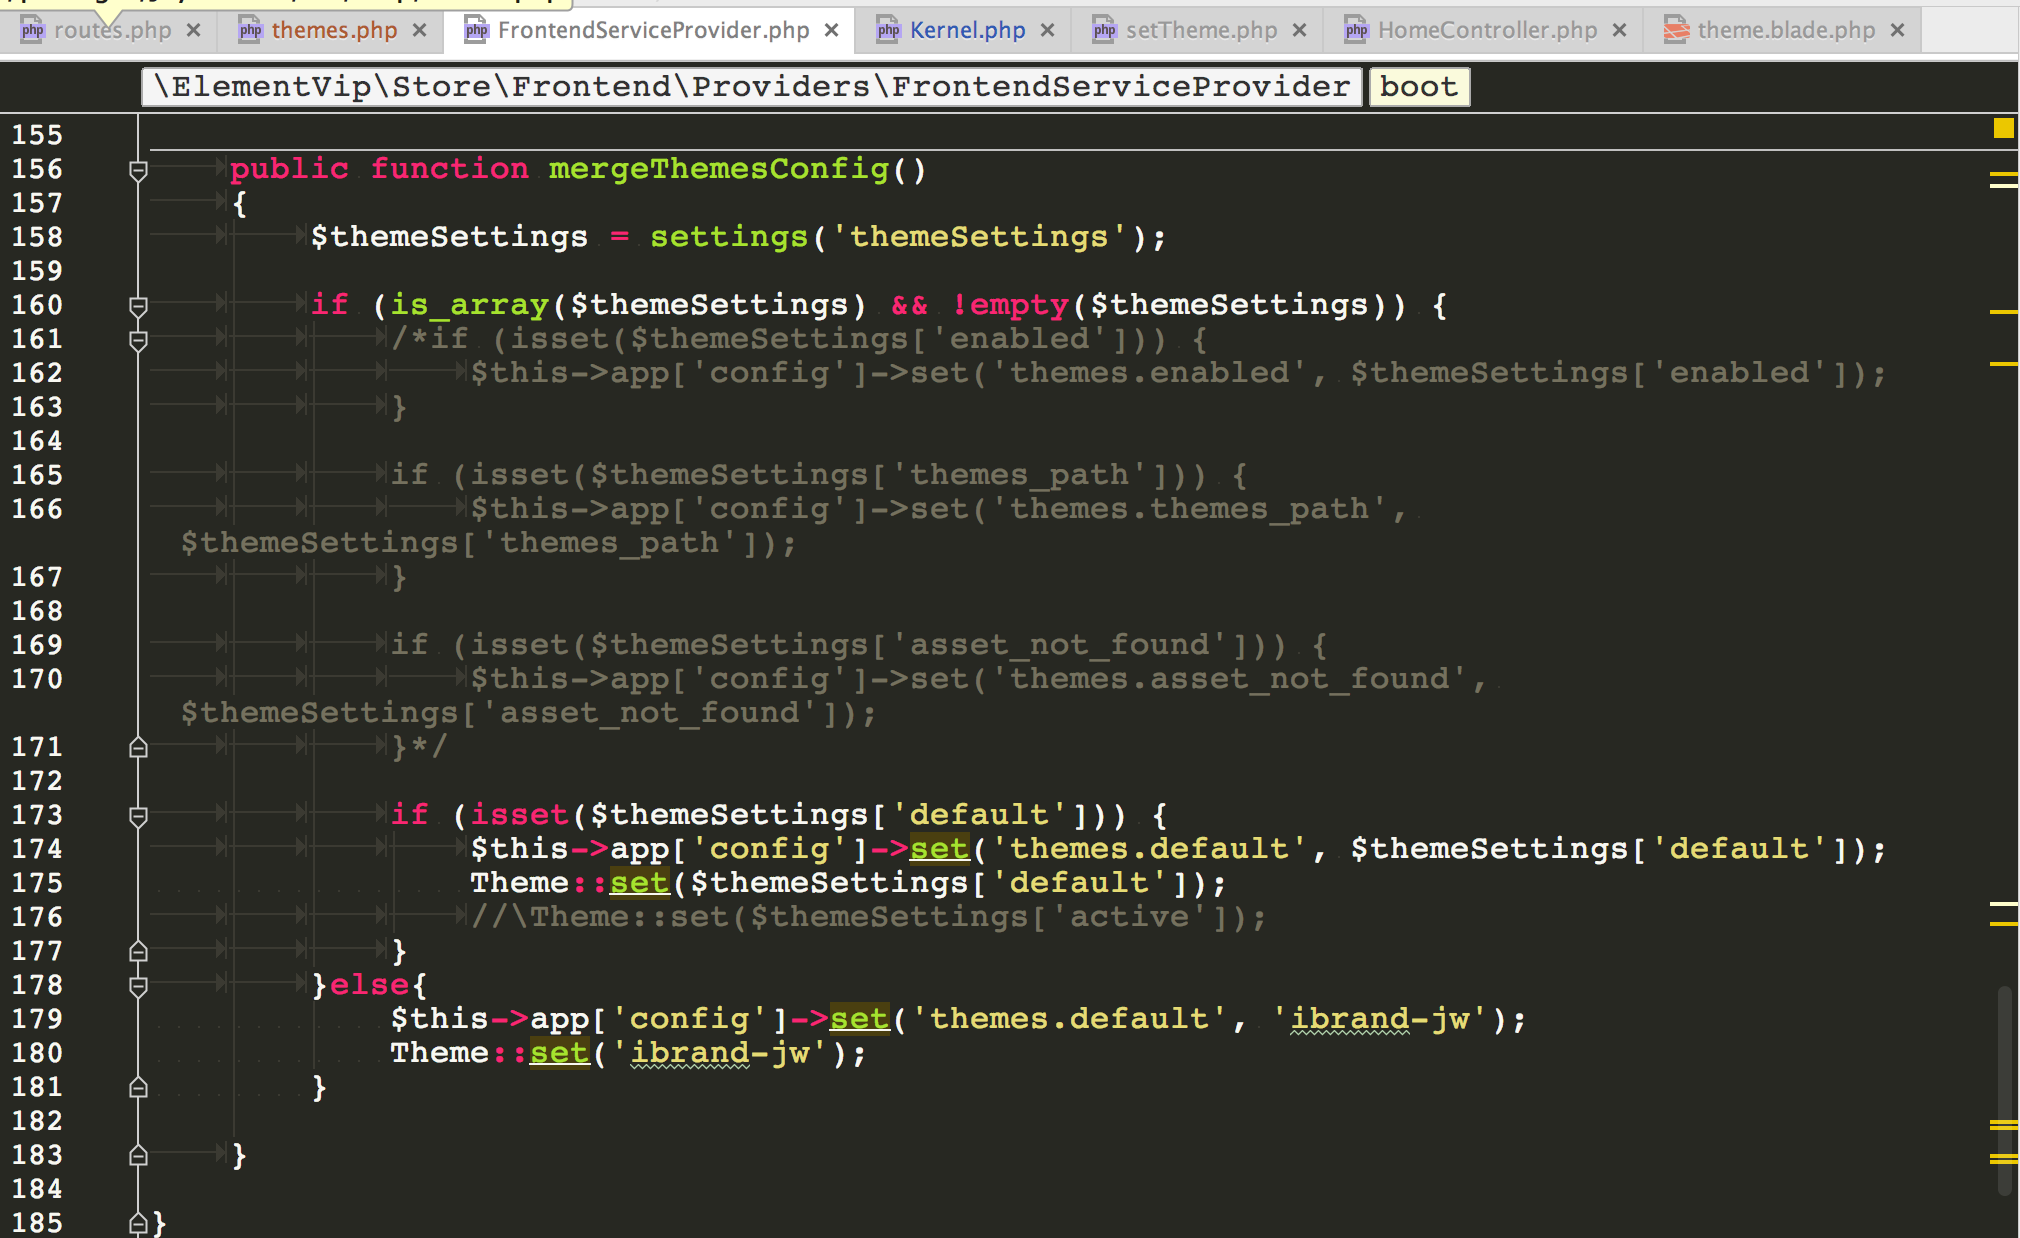Viewport: 2020px width, 1238px height.
Task: Close the setTheme.php tab
Action: point(1299,30)
